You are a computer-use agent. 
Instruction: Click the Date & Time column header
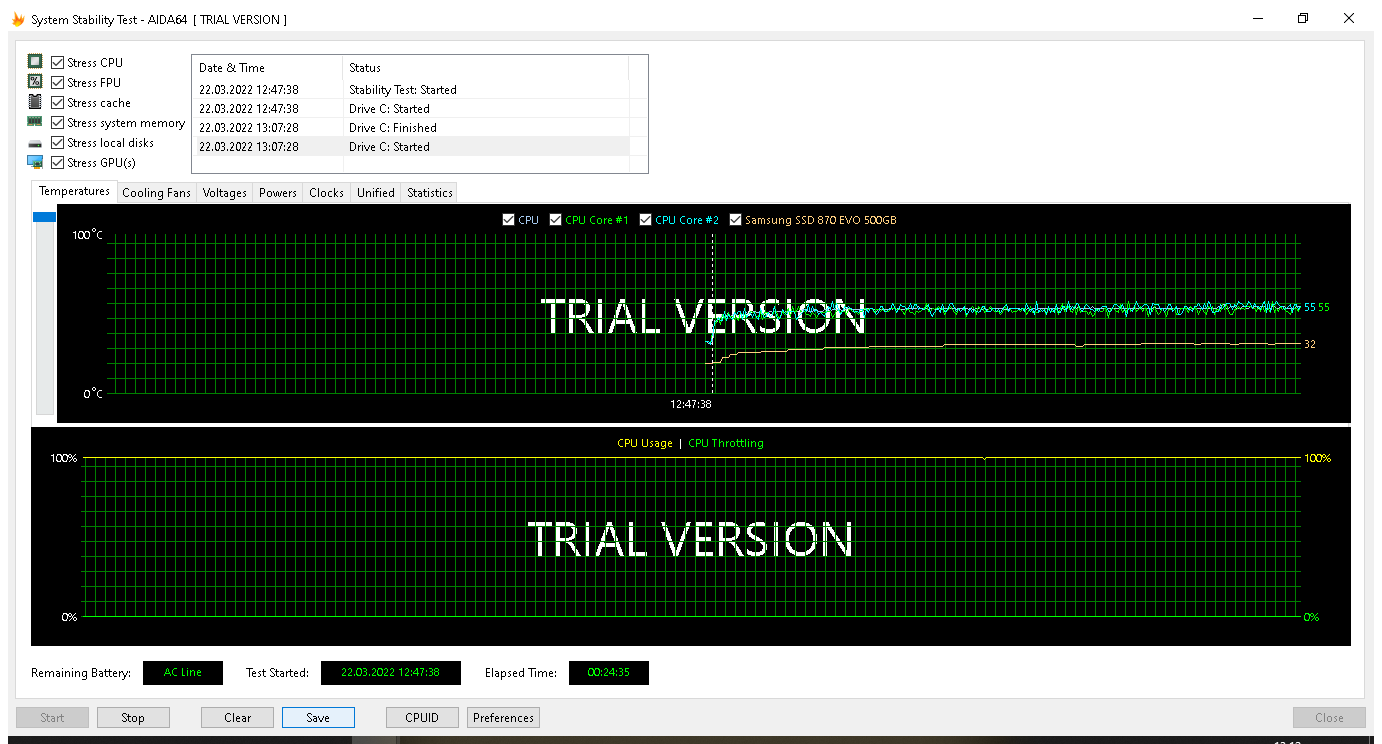point(267,68)
